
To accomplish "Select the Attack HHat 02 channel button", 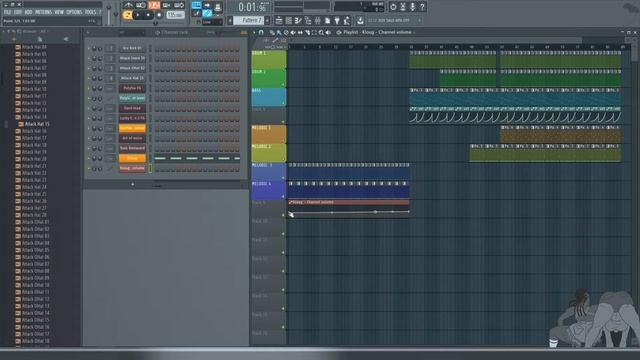I will 132,68.
